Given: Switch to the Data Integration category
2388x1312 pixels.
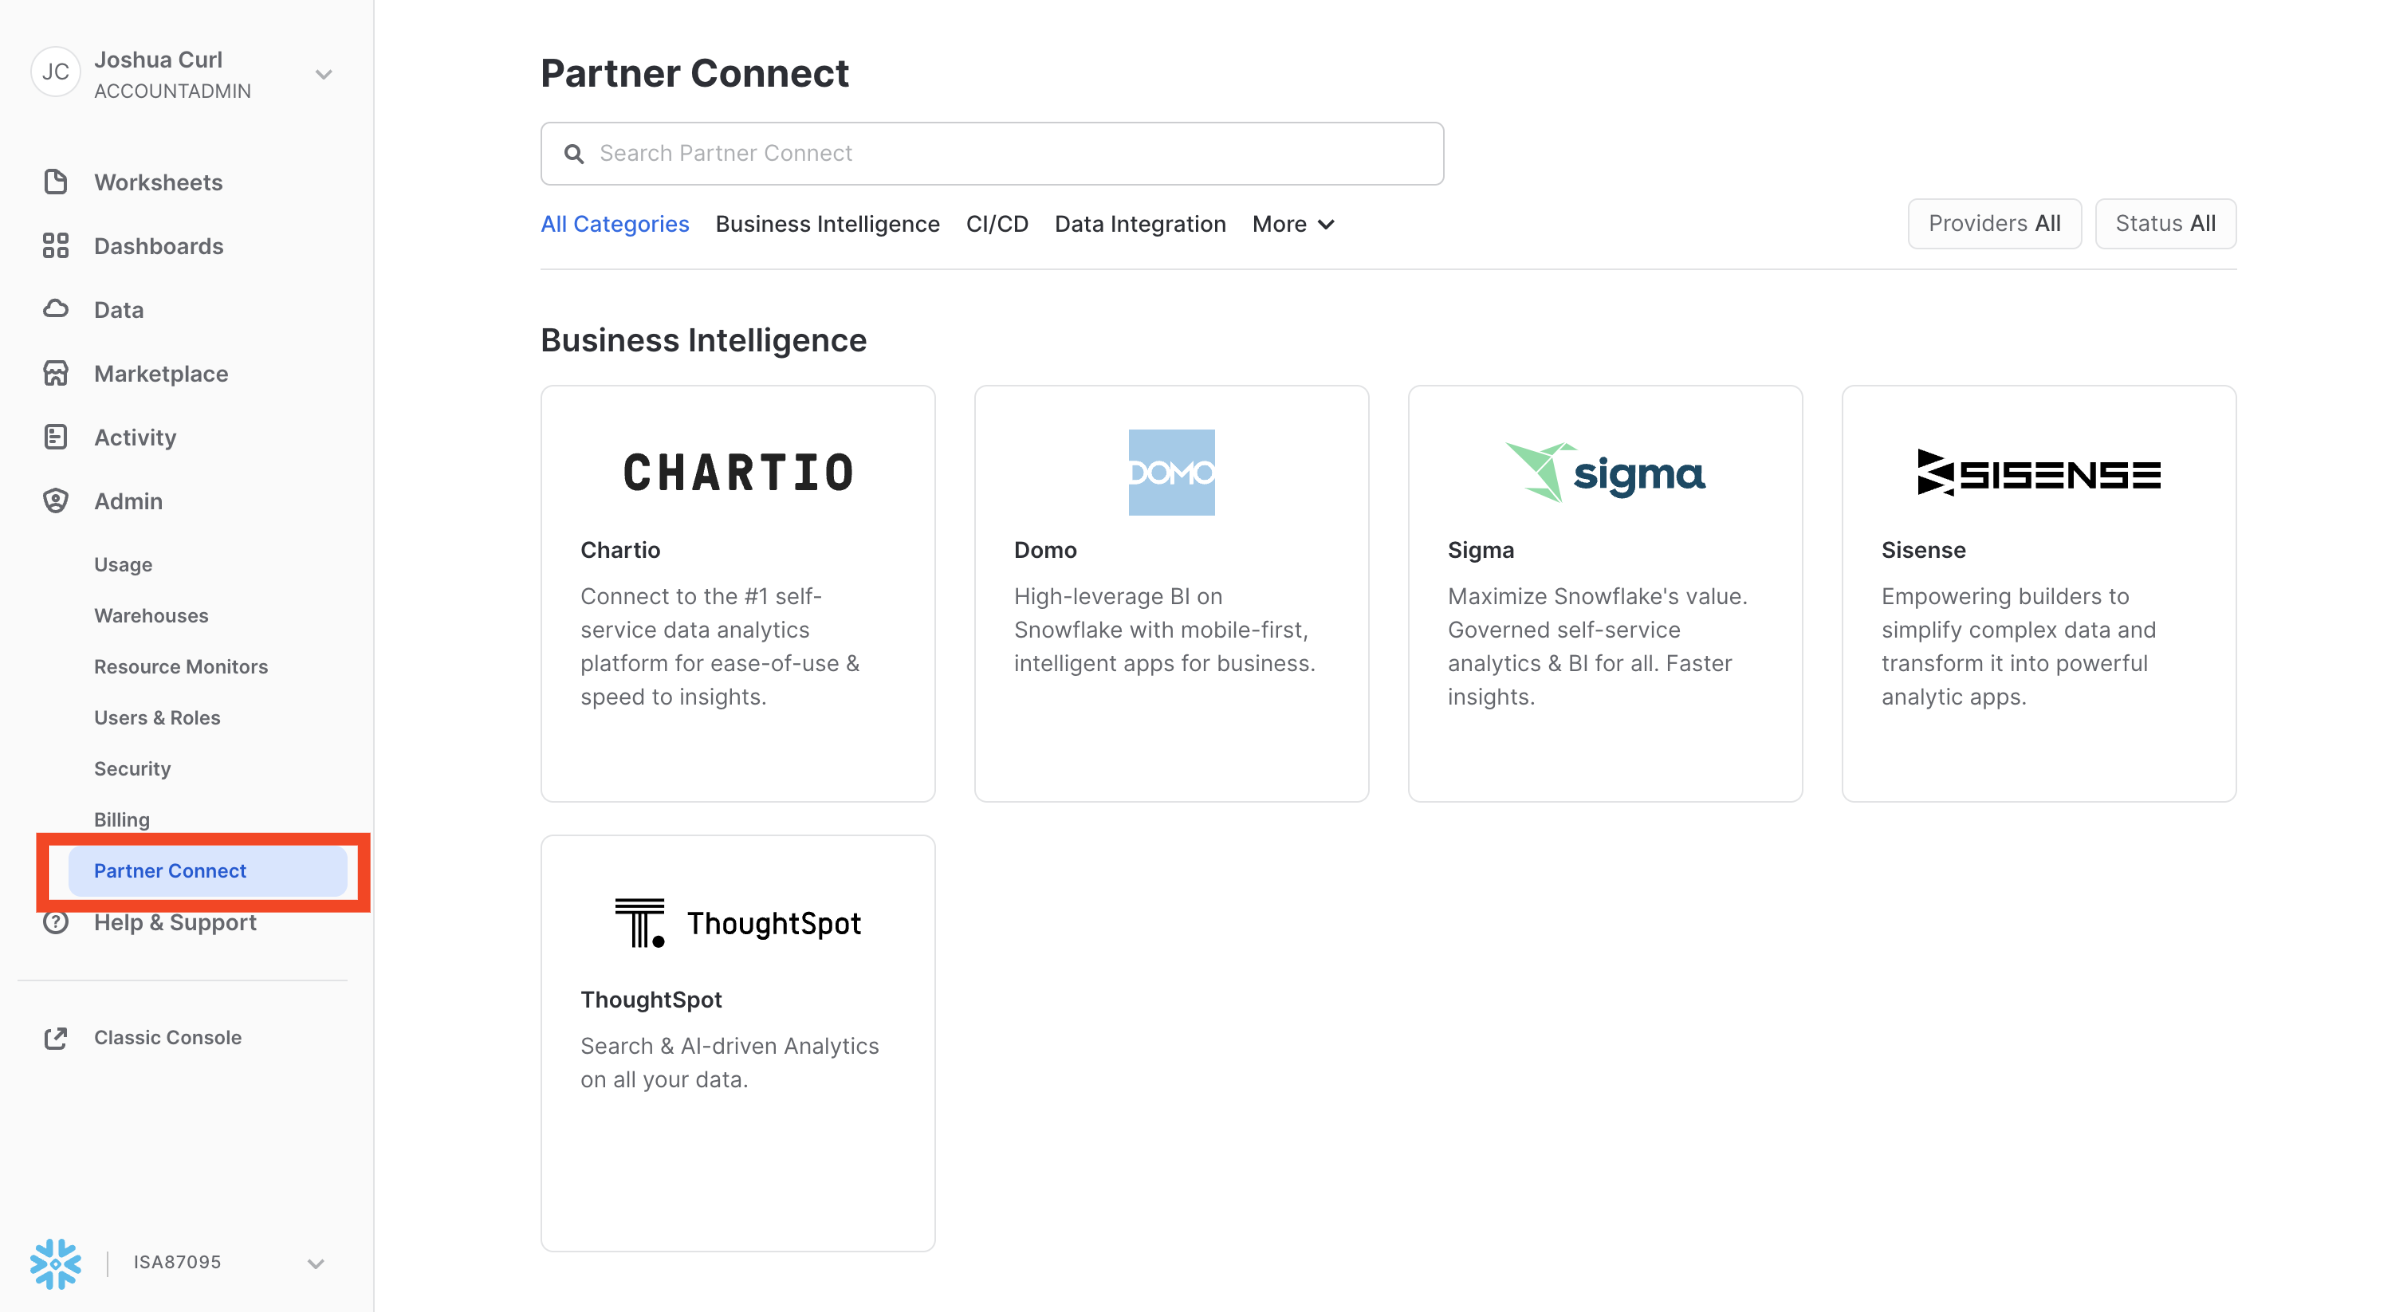Looking at the screenshot, I should (1140, 223).
